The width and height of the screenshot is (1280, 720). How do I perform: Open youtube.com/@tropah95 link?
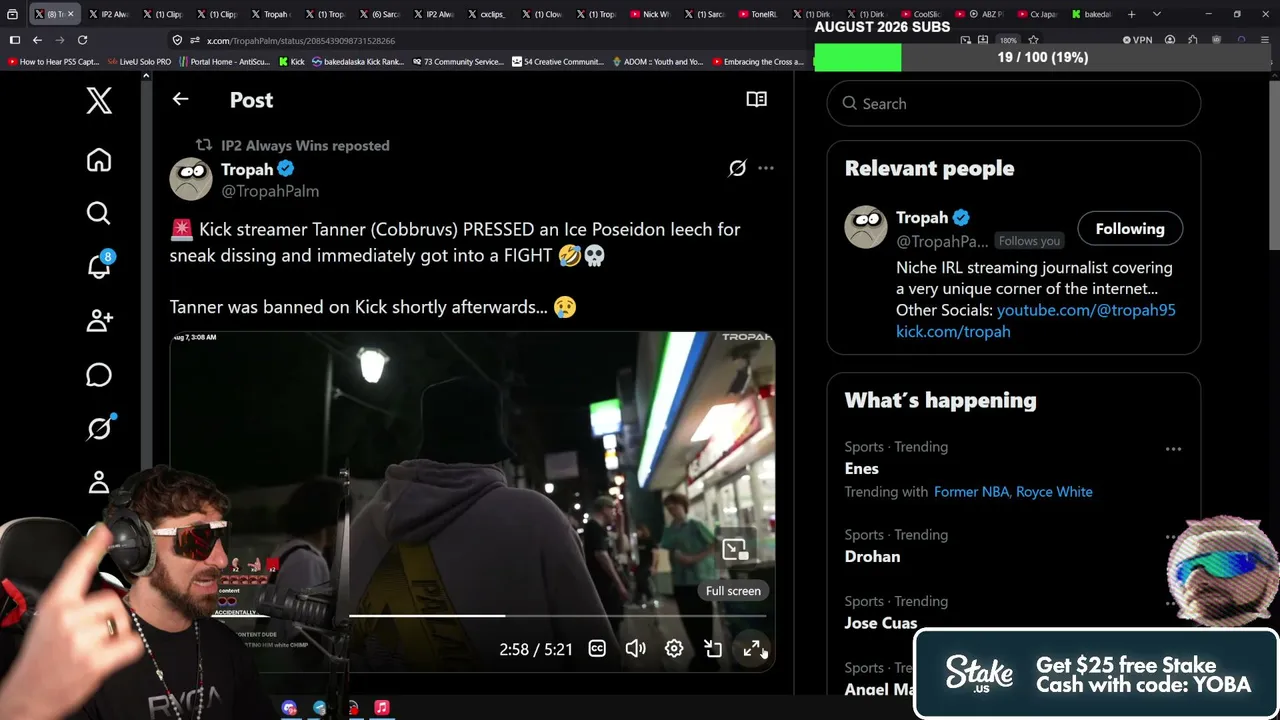point(1086,310)
